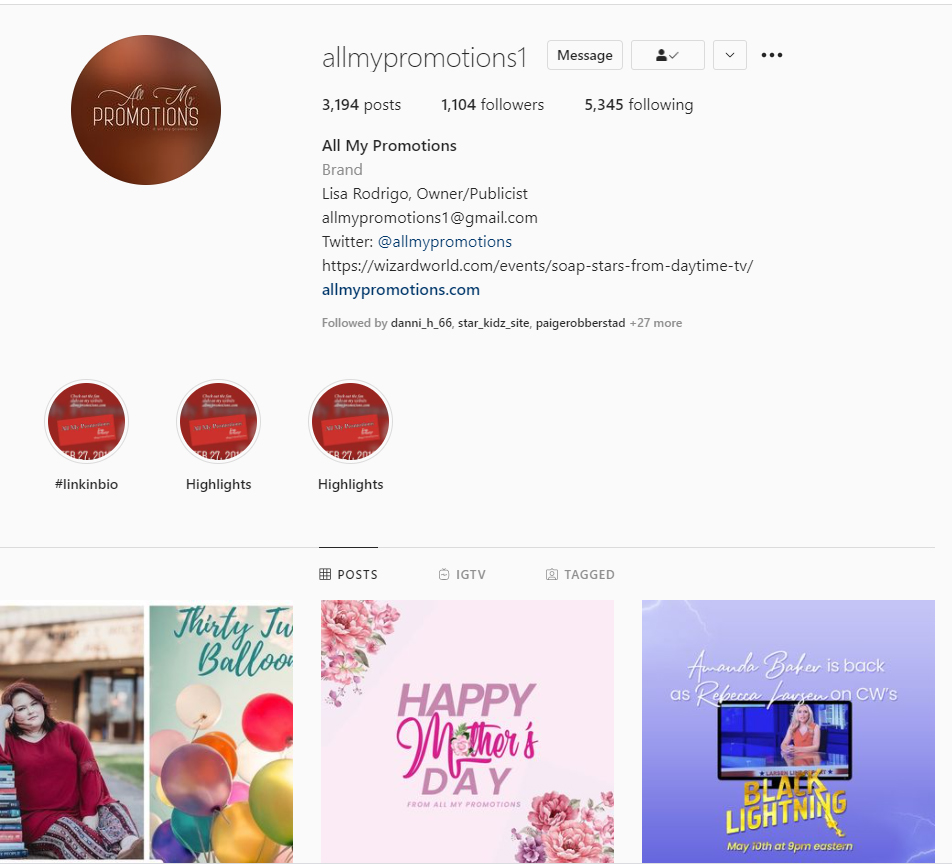Open the +27 more followers link
952x864 pixels.
coord(656,323)
